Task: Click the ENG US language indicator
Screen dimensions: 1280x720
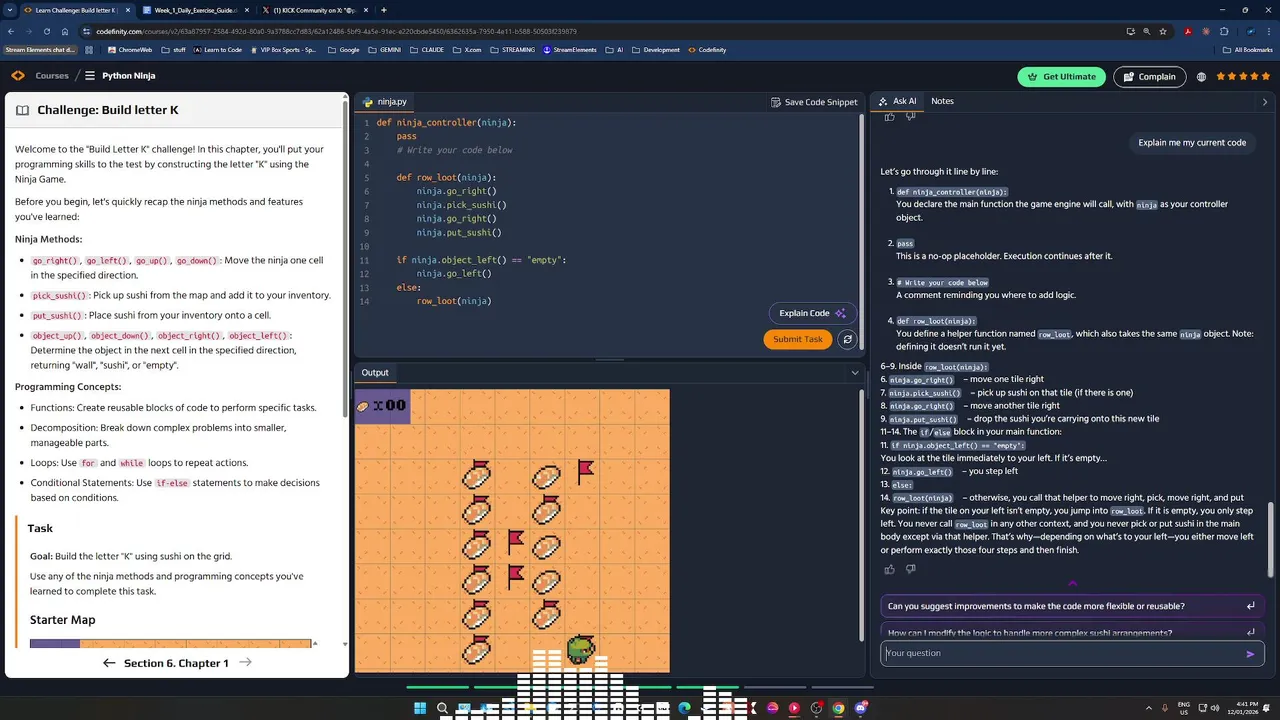Action: [1184, 708]
